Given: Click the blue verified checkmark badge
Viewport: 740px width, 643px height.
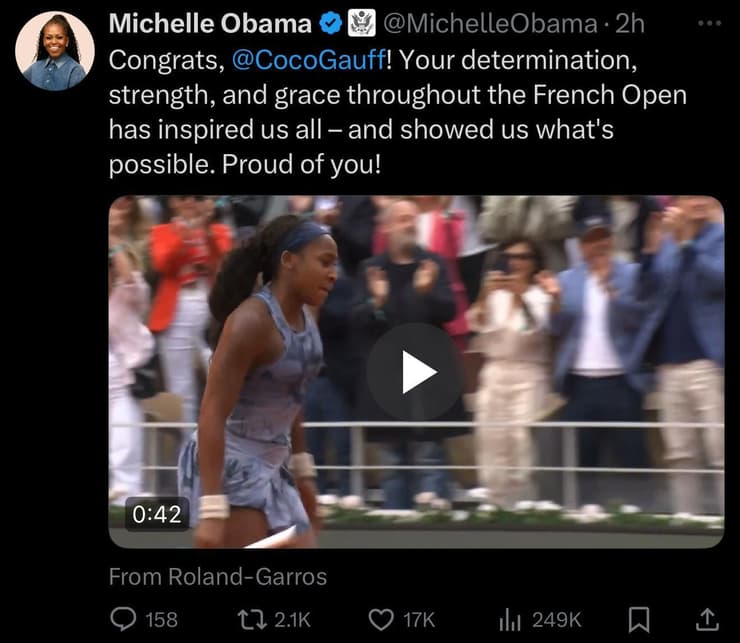Looking at the screenshot, I should click(331, 23).
